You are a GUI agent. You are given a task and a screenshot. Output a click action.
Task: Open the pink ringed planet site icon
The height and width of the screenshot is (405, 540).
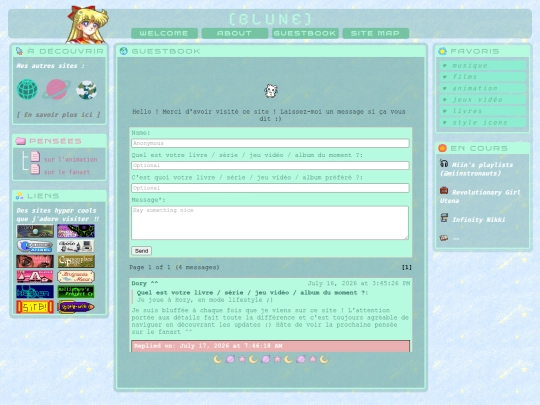tap(56, 89)
